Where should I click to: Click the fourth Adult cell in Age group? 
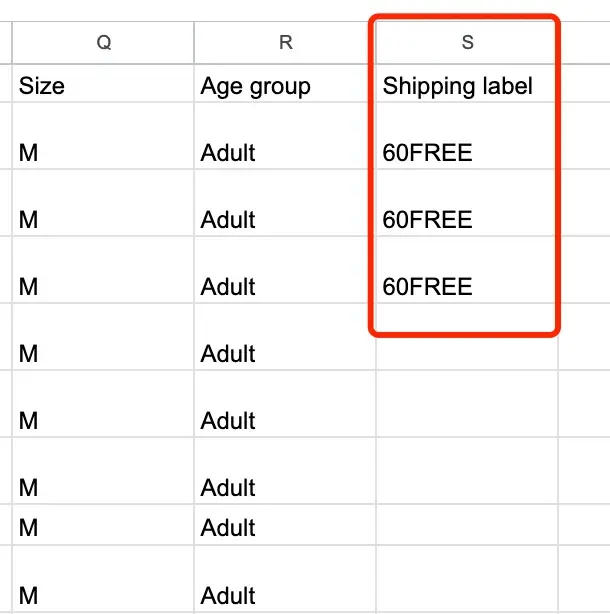[x=285, y=337]
